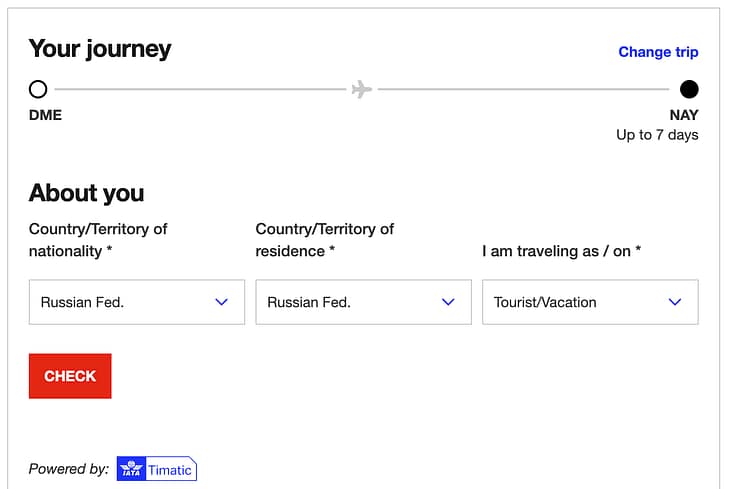The image size is (730, 489).
Task: Expand the nationality dropdown using its chevron arrow
Action: click(x=222, y=302)
